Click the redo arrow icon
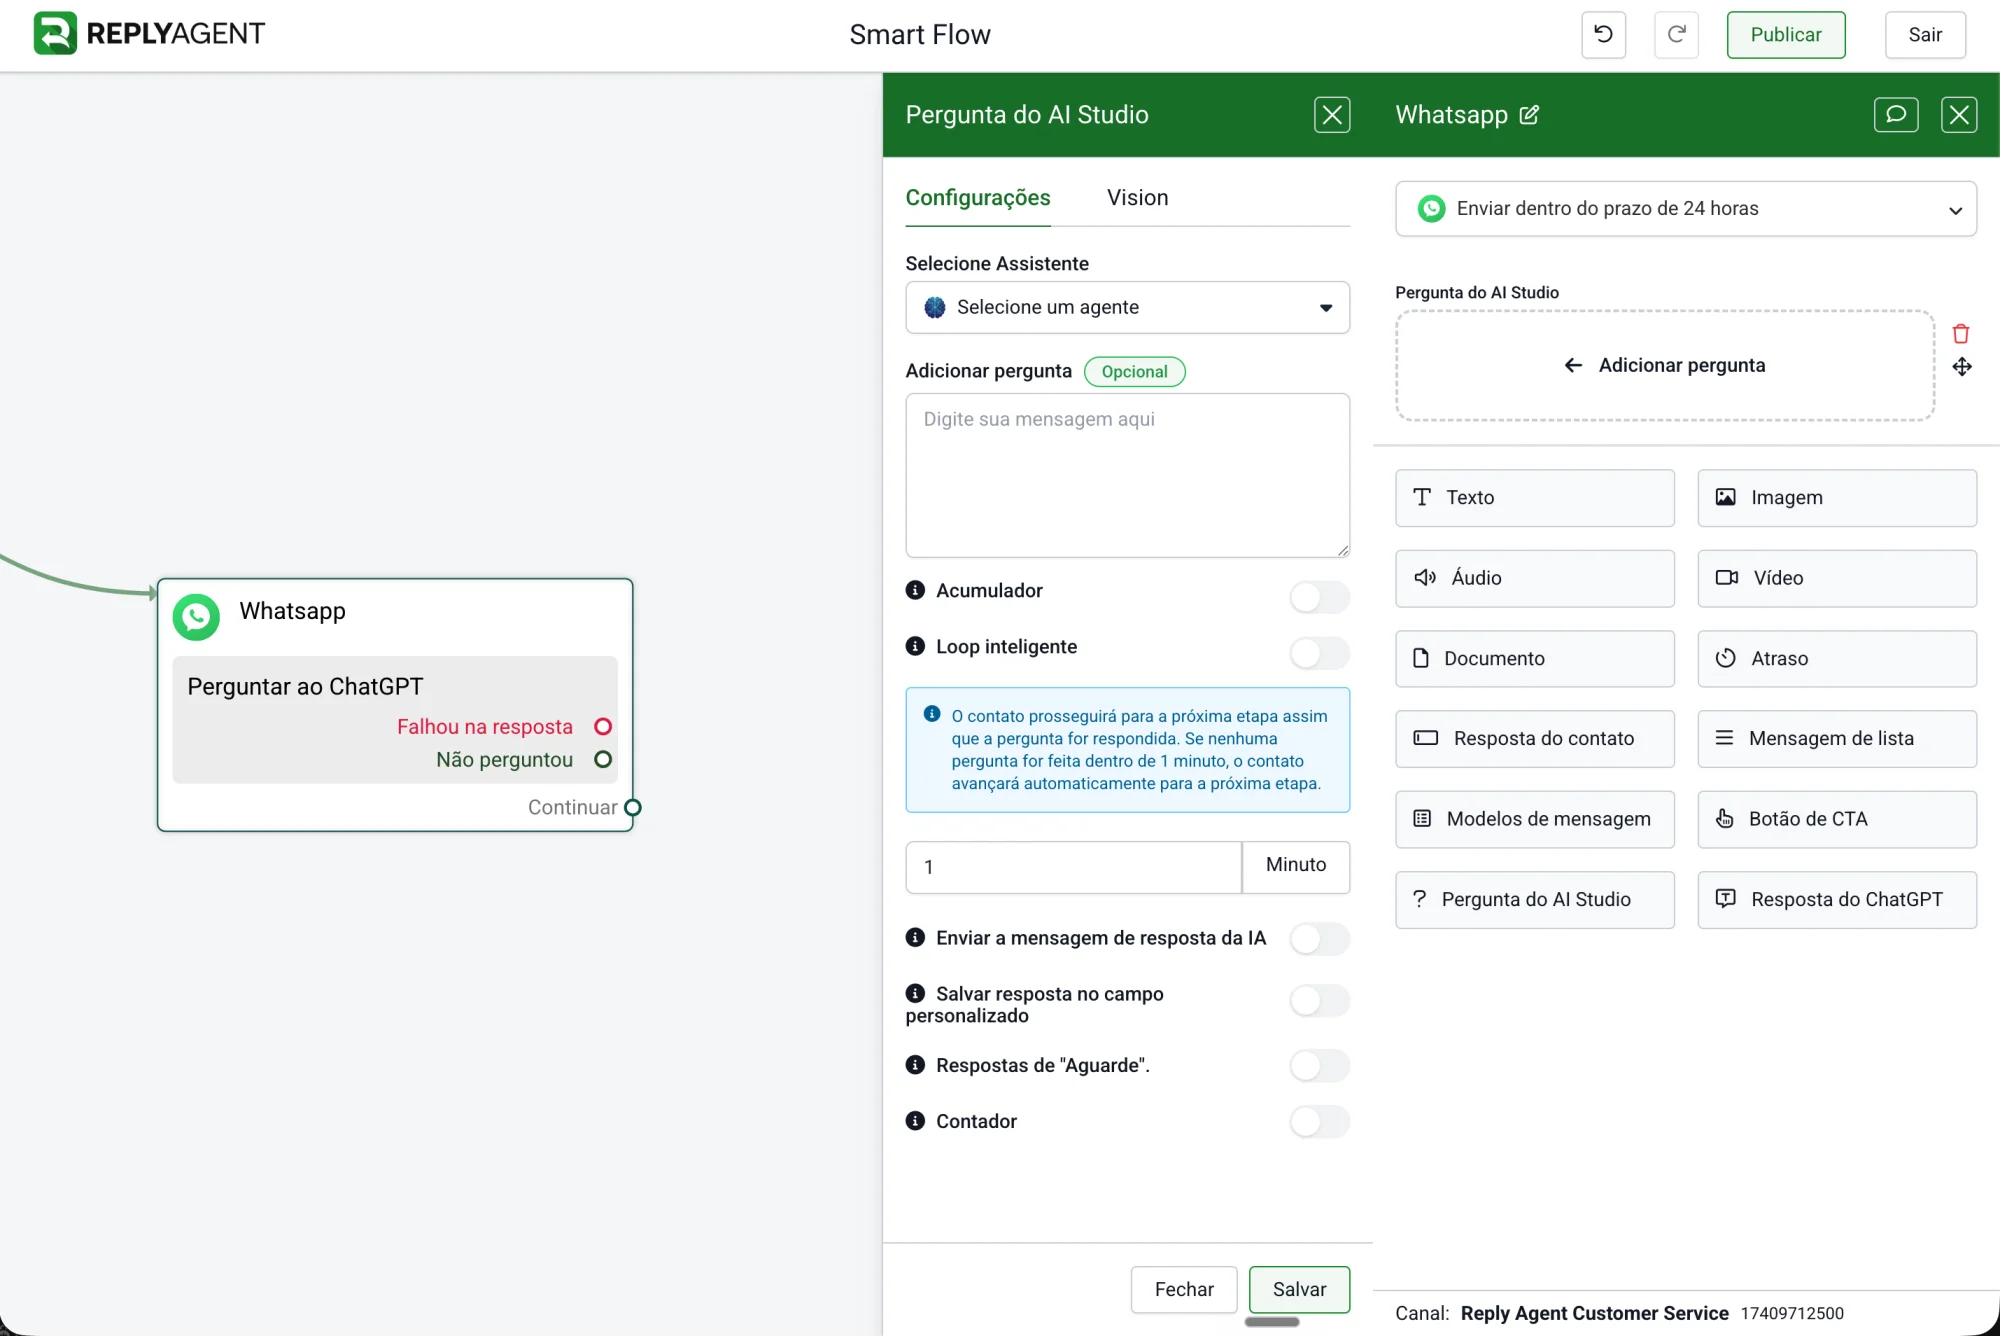This screenshot has width=2000, height=1336. coord(1676,34)
